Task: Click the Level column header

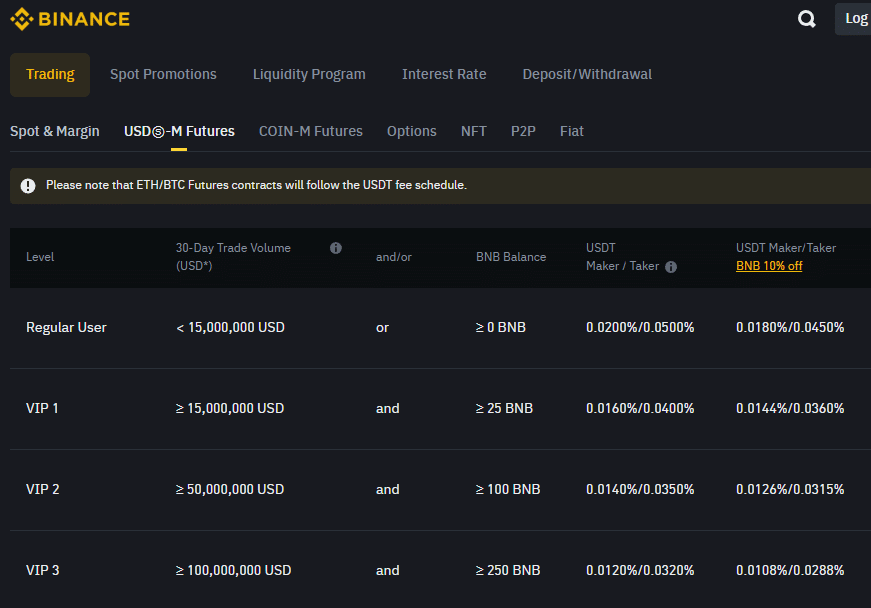Action: click(40, 257)
